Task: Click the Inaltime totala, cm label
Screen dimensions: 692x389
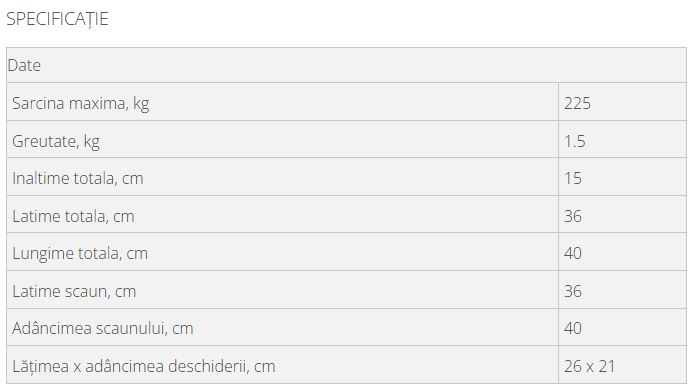Action: pyautogui.click(x=78, y=178)
